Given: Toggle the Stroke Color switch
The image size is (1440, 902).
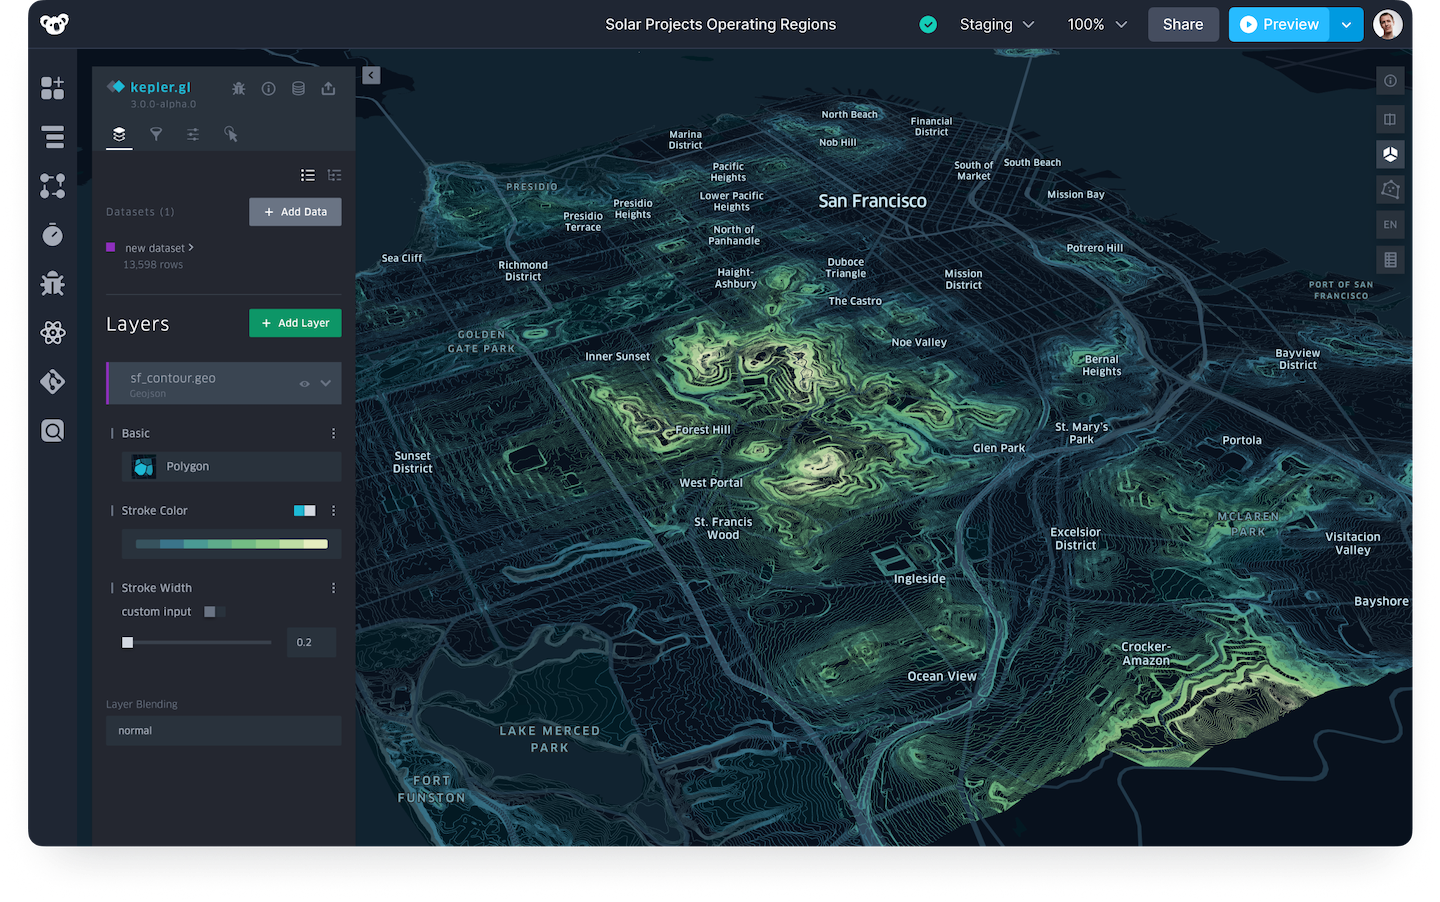Looking at the screenshot, I should click(x=304, y=511).
